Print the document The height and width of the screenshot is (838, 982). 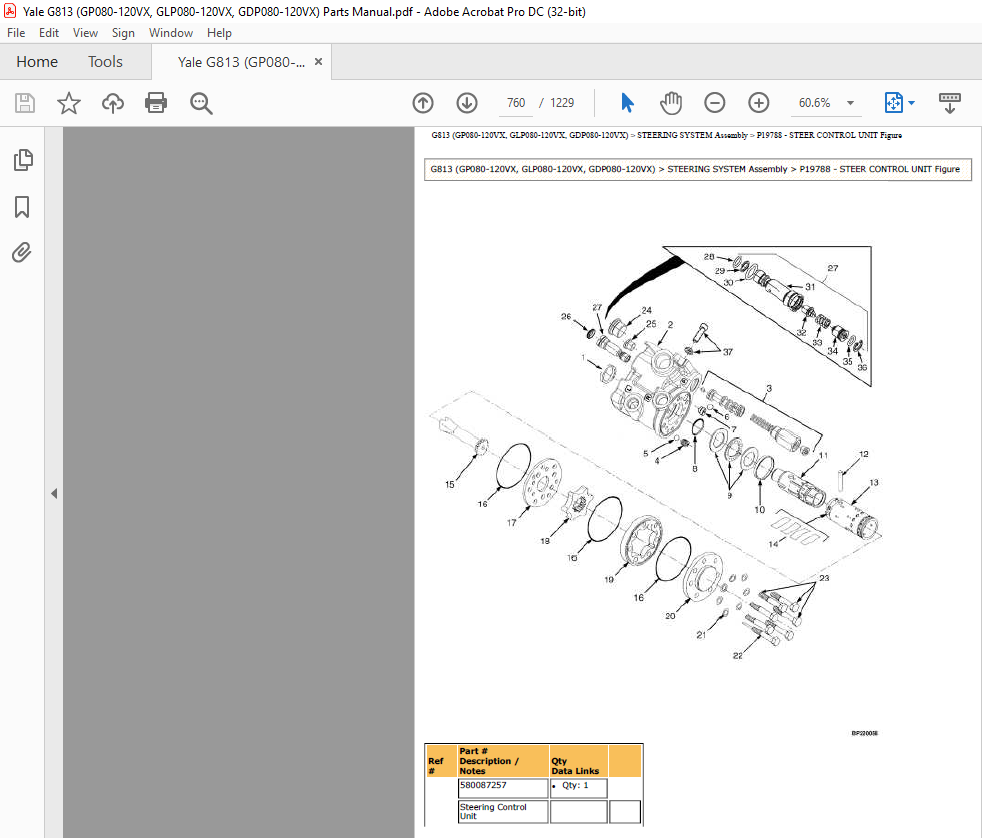coord(156,103)
